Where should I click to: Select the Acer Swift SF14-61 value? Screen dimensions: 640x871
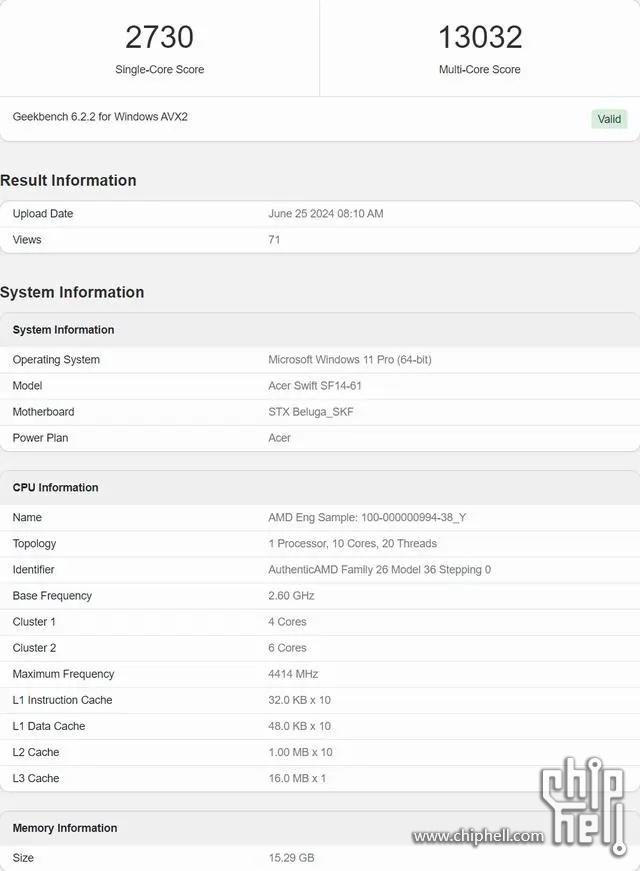pos(315,386)
